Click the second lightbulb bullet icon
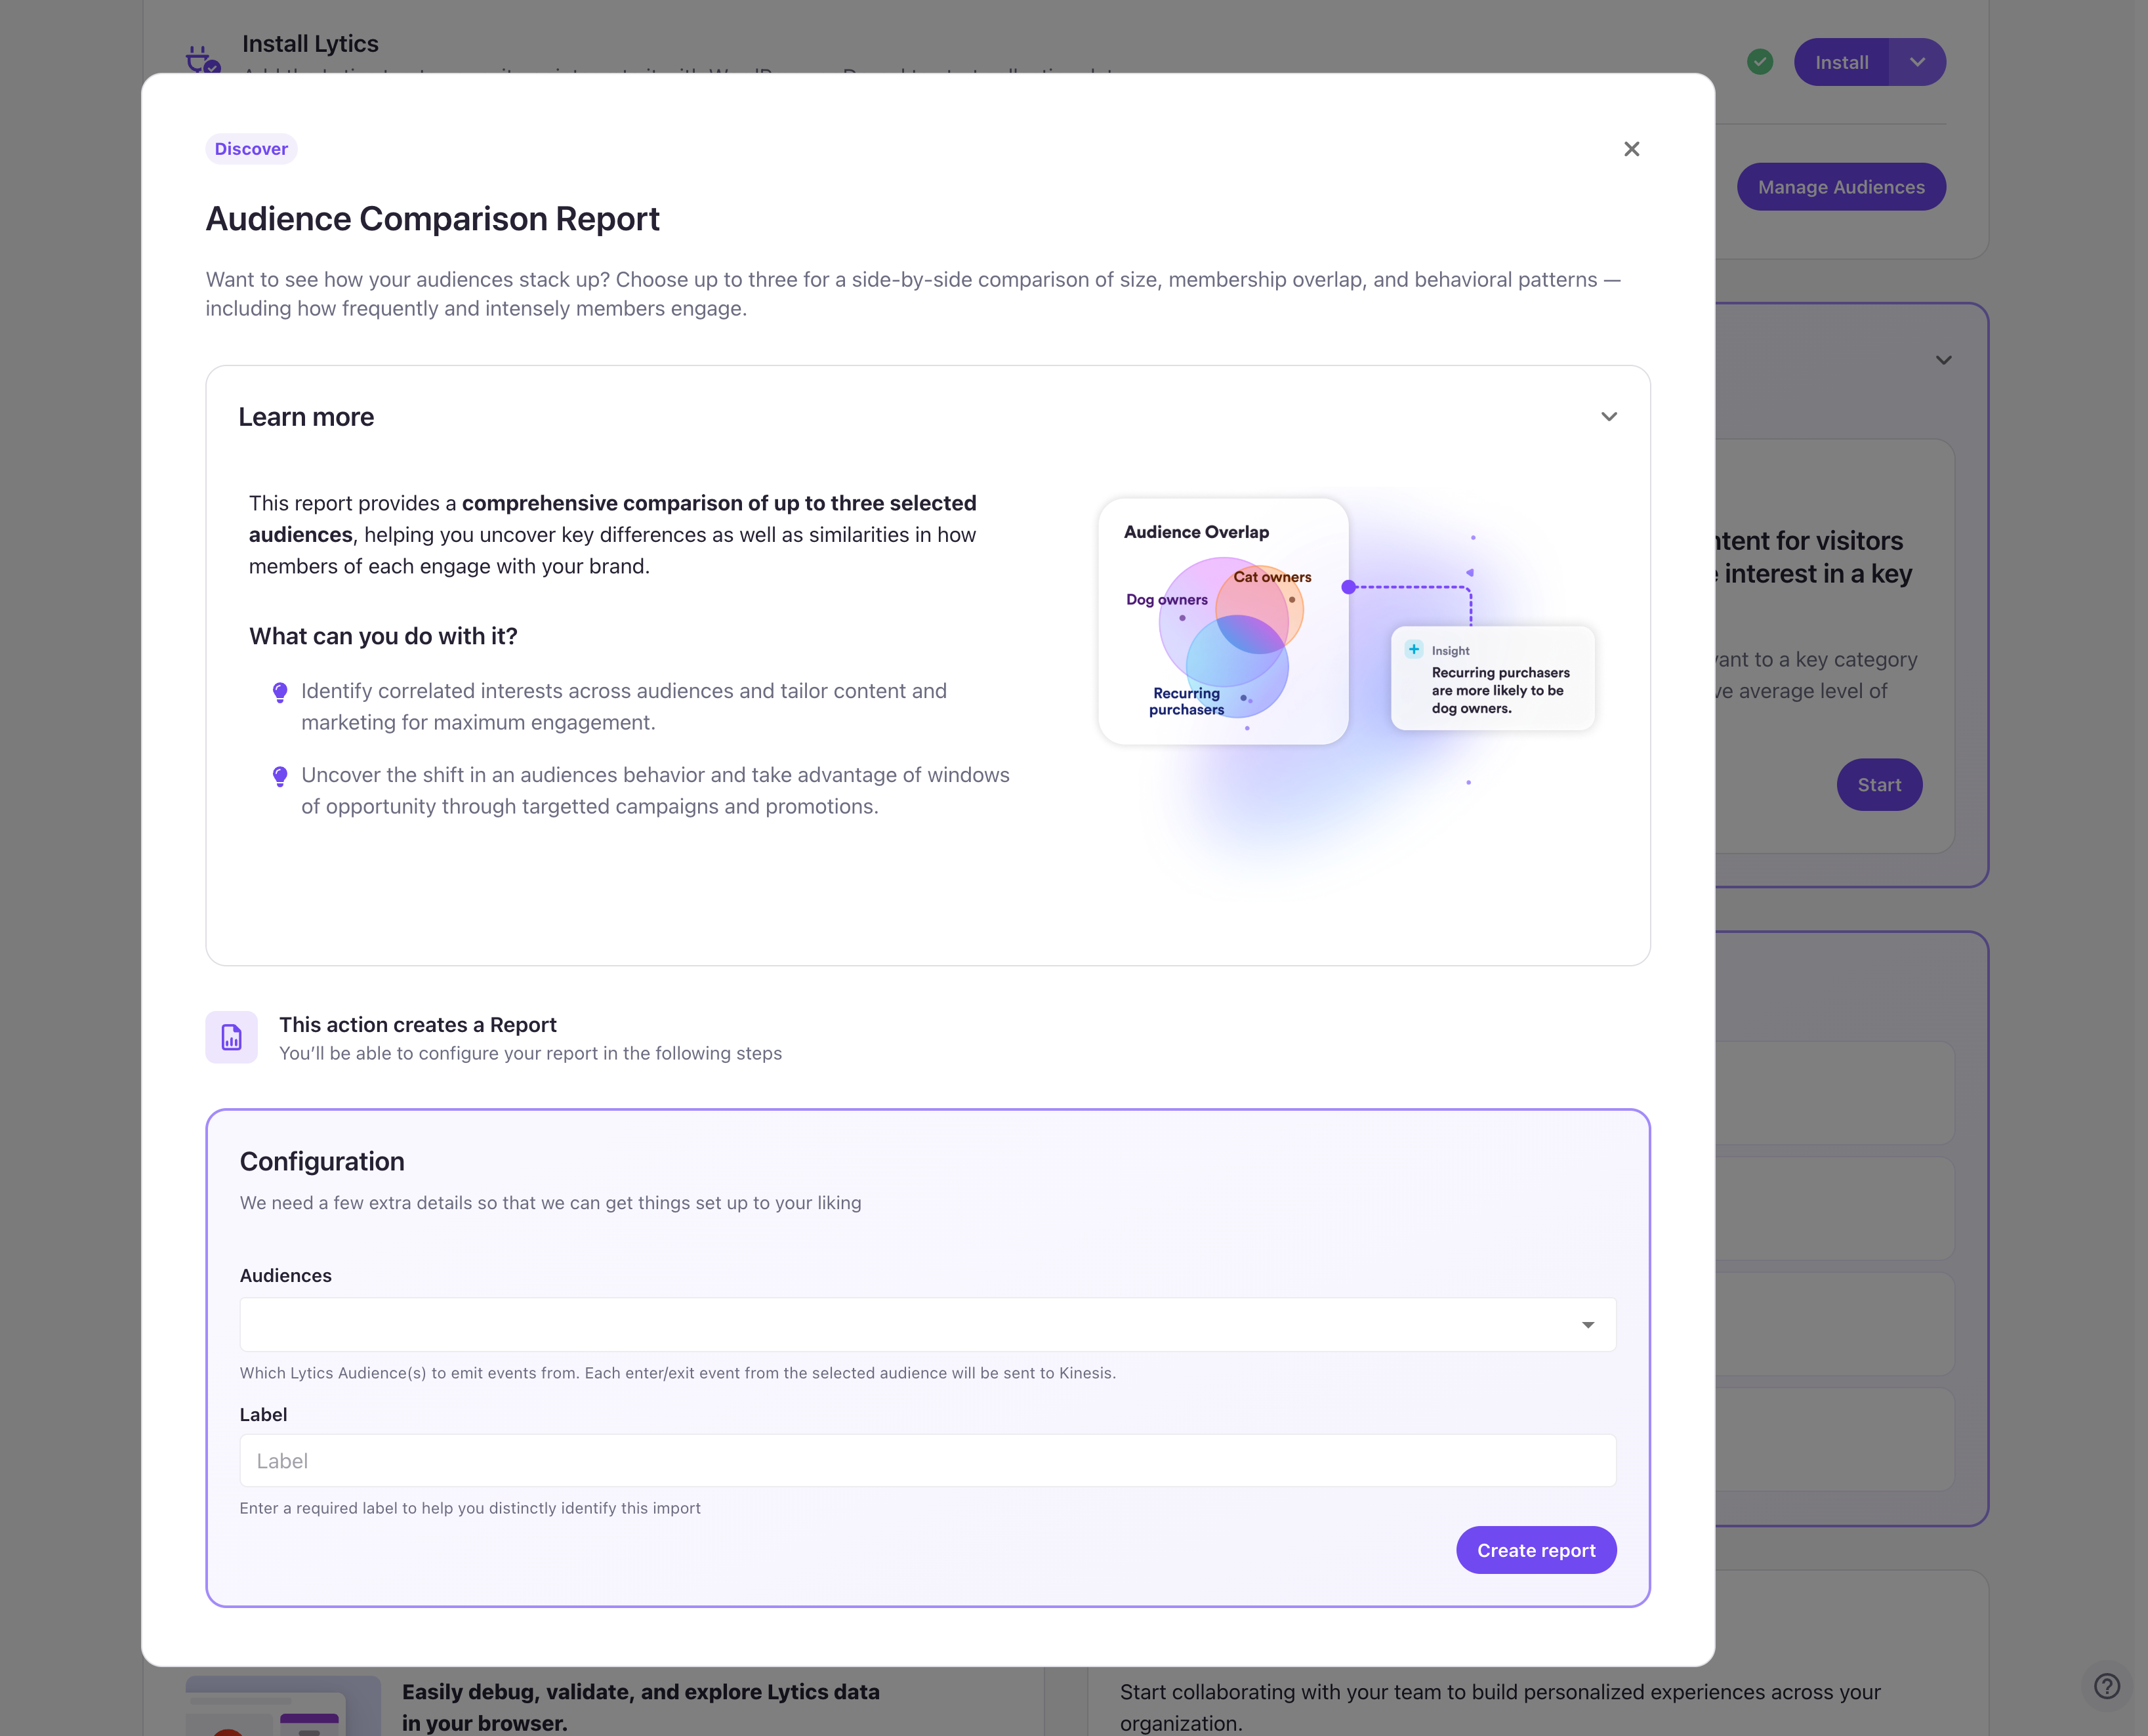The image size is (2148, 1736). click(280, 776)
